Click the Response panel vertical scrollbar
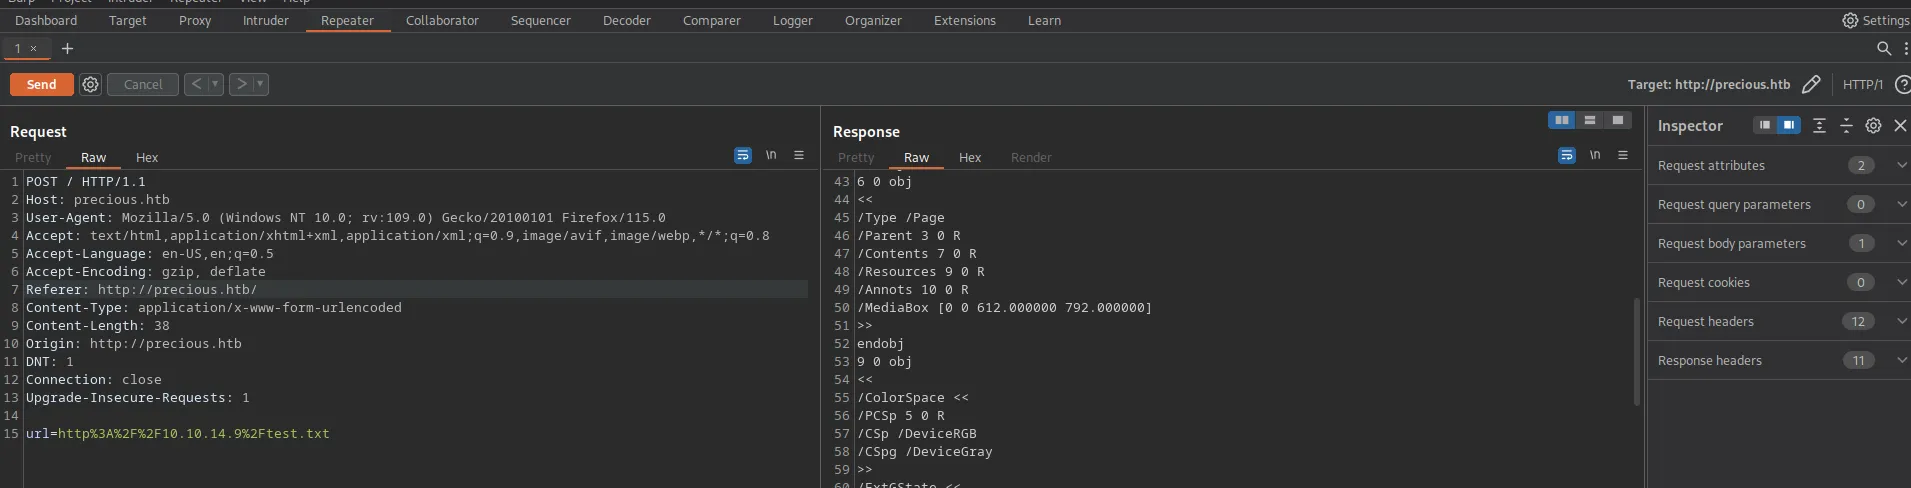This screenshot has height=488, width=1911. tap(1636, 350)
